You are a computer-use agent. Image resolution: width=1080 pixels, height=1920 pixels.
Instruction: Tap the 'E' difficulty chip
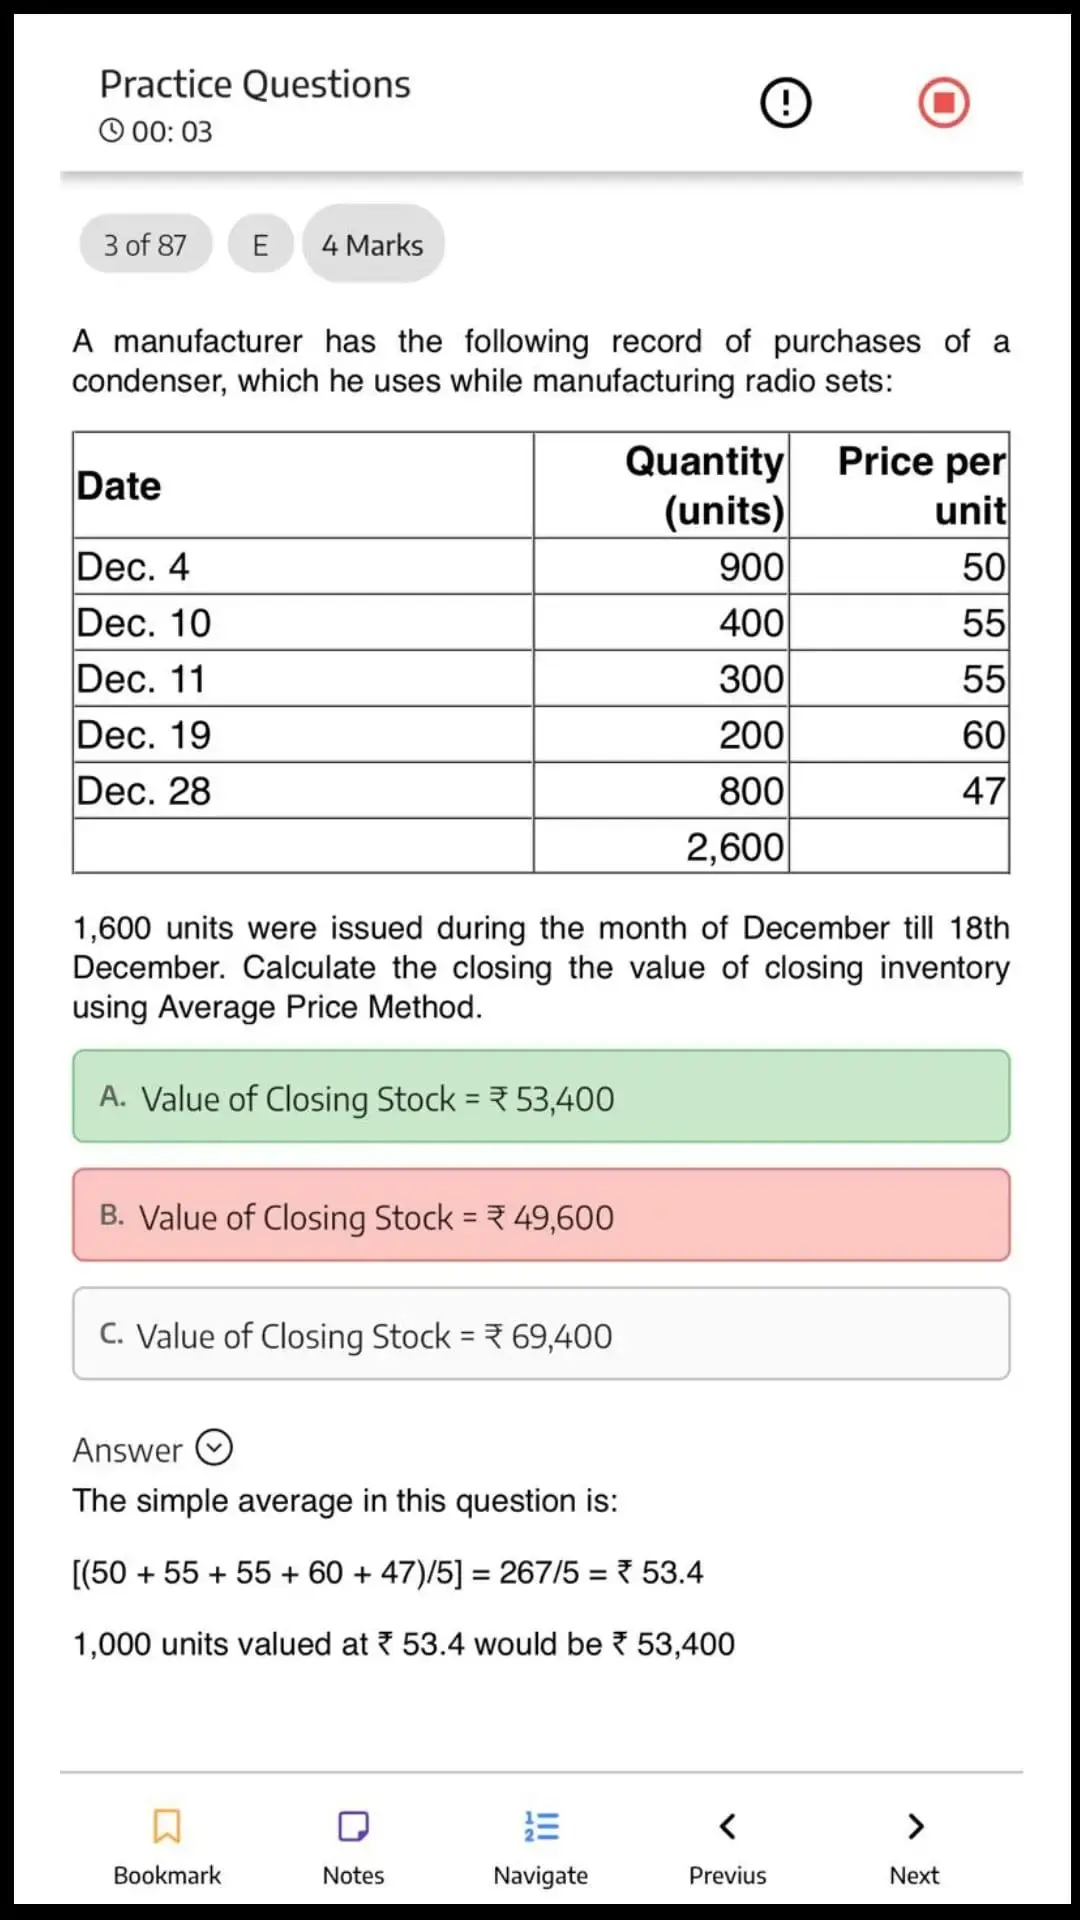260,245
